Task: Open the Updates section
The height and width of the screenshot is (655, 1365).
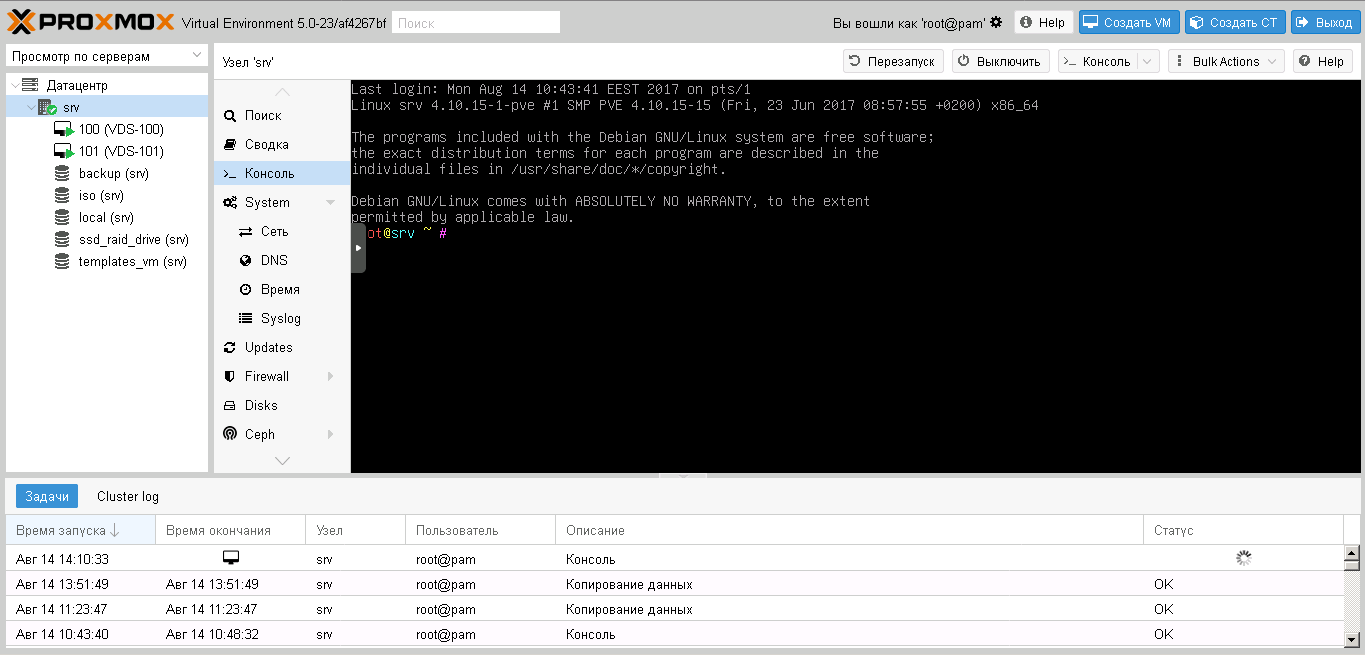Action: tap(282, 347)
